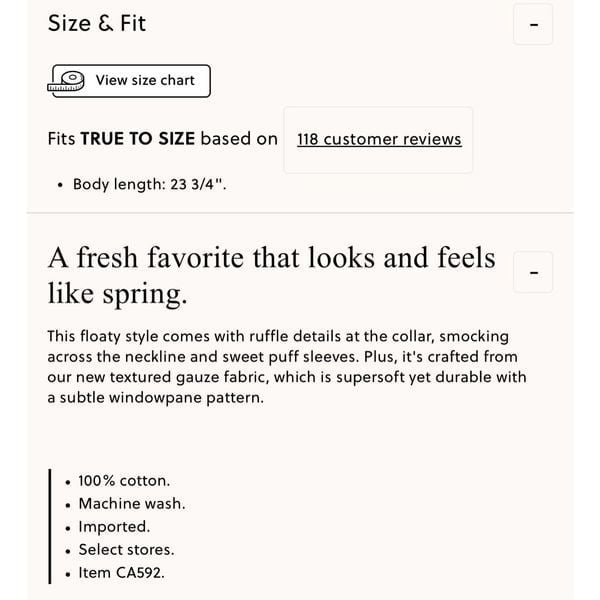Click the Select stores list item

[126, 550]
